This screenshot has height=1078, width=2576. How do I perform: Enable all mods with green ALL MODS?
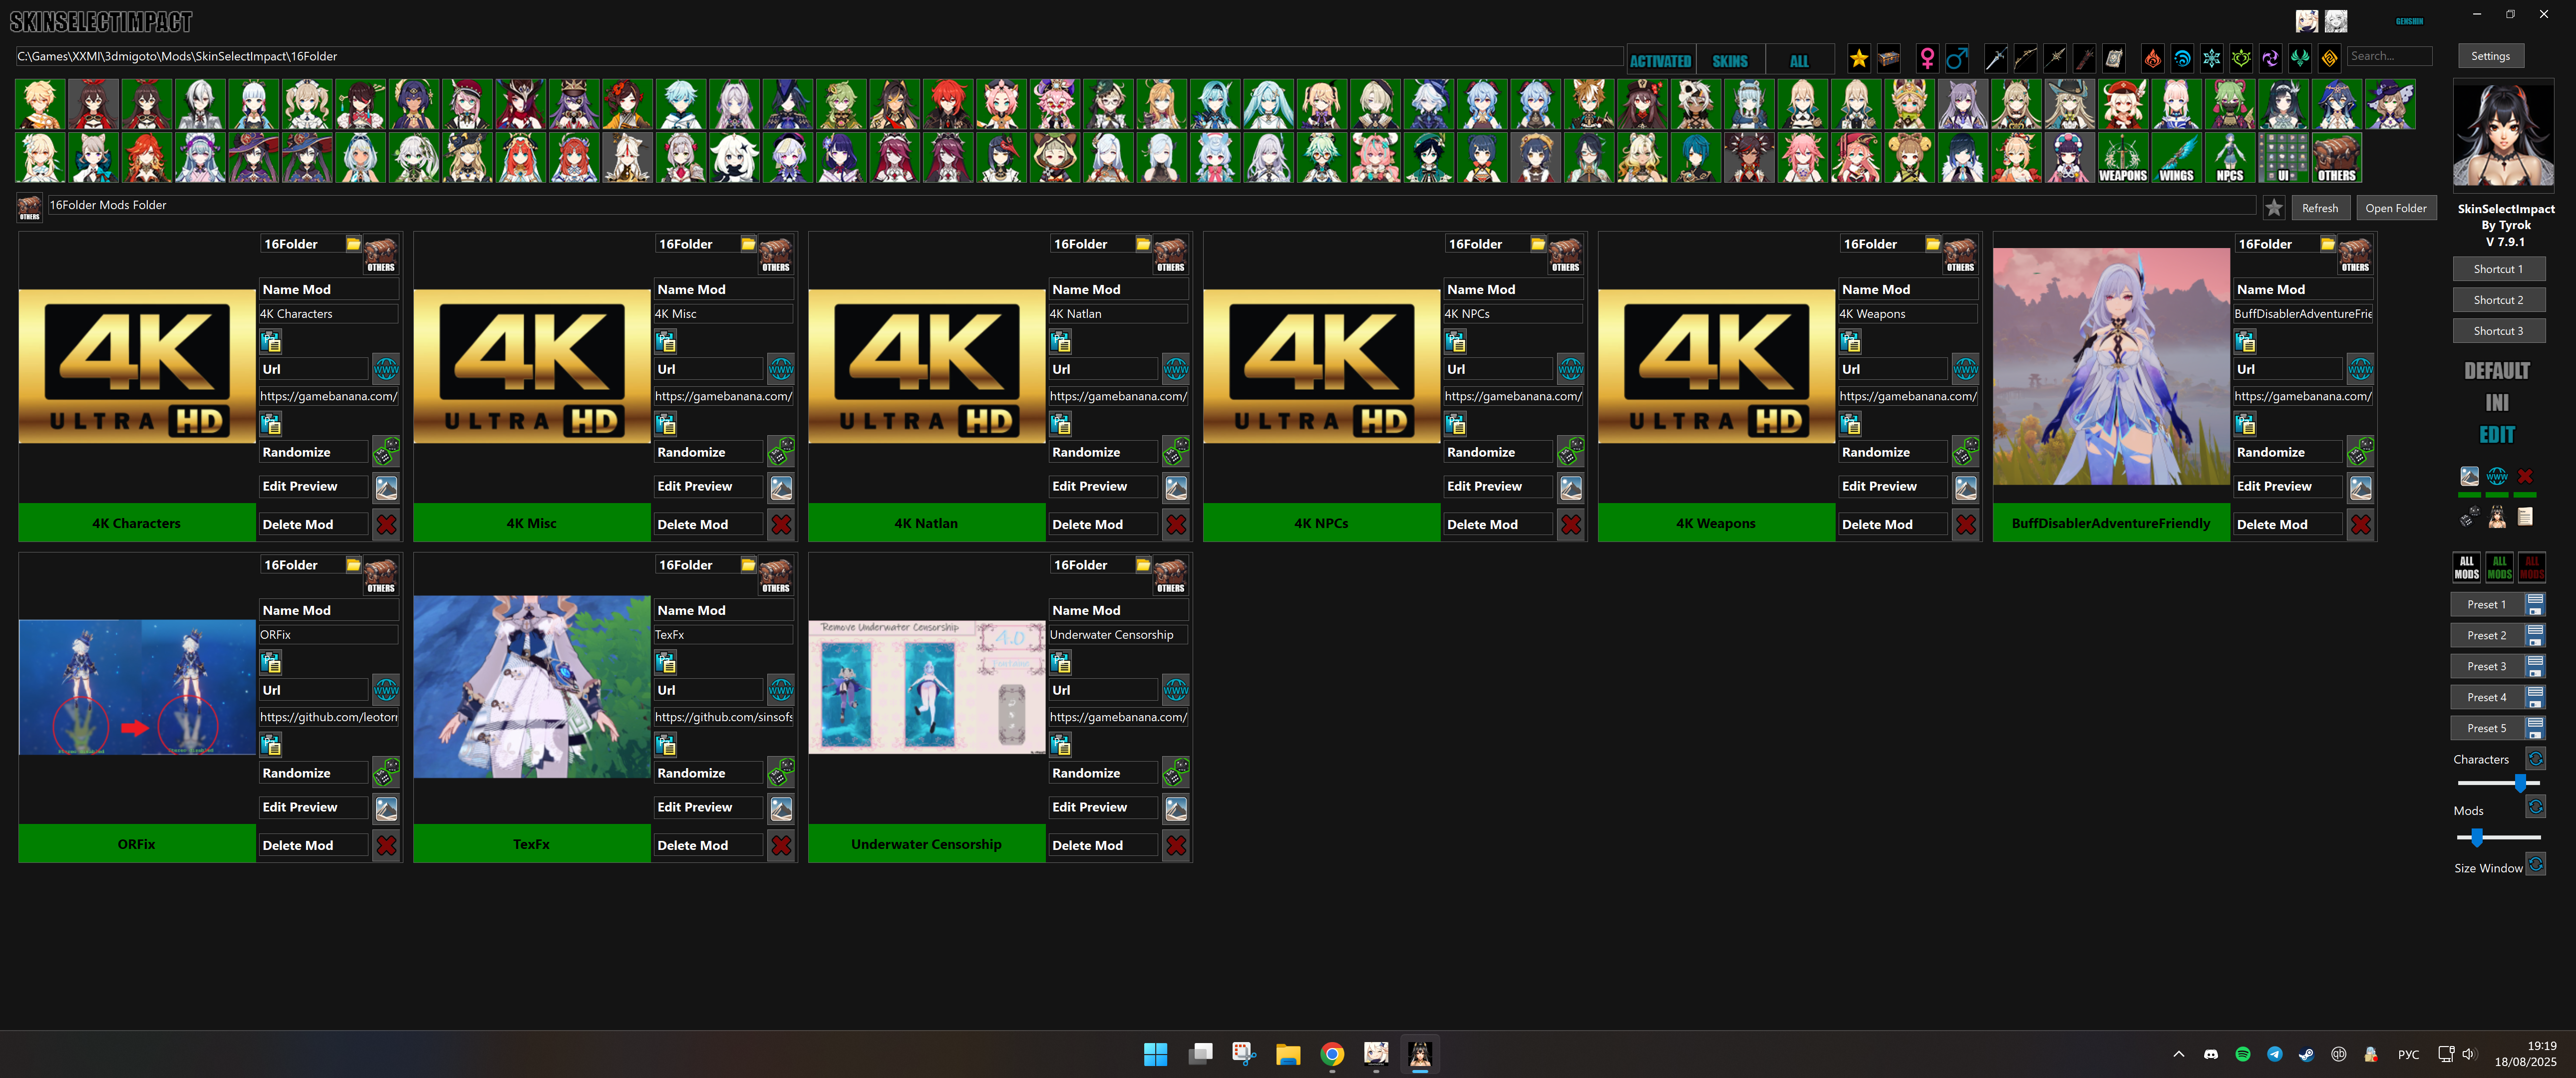coord(2499,567)
